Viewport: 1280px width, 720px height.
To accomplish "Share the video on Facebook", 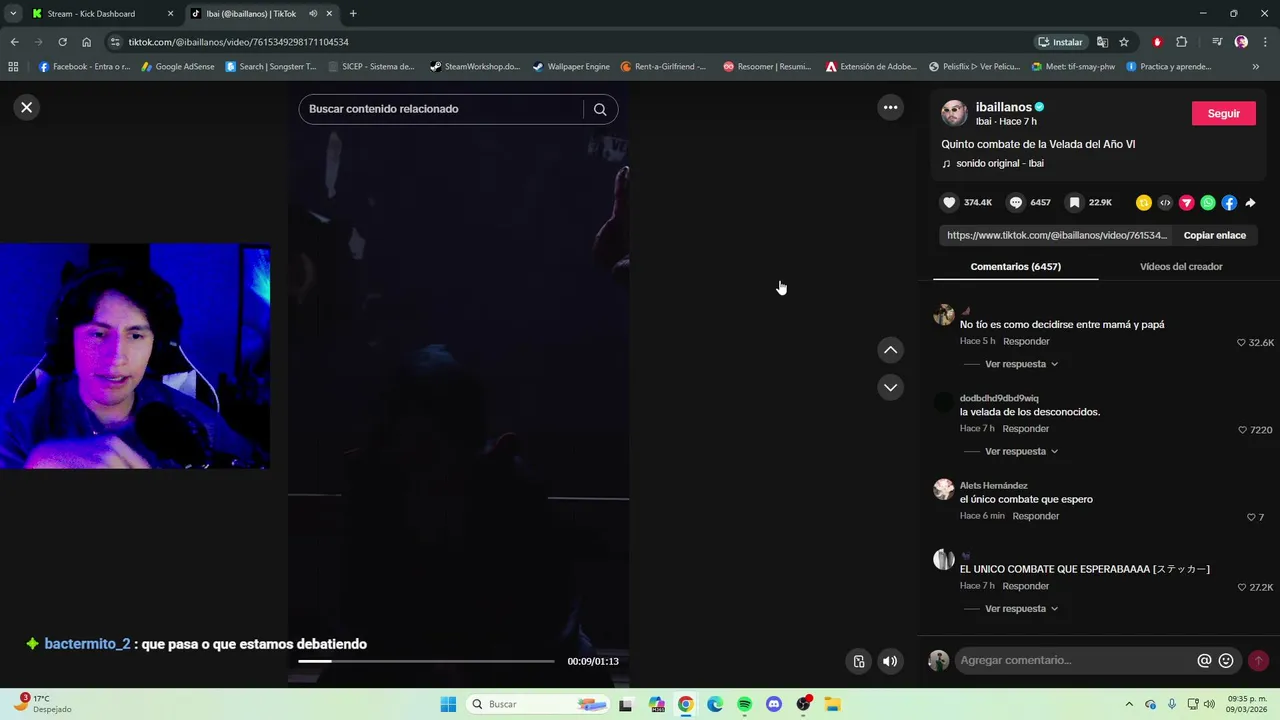I will pos(1229,203).
